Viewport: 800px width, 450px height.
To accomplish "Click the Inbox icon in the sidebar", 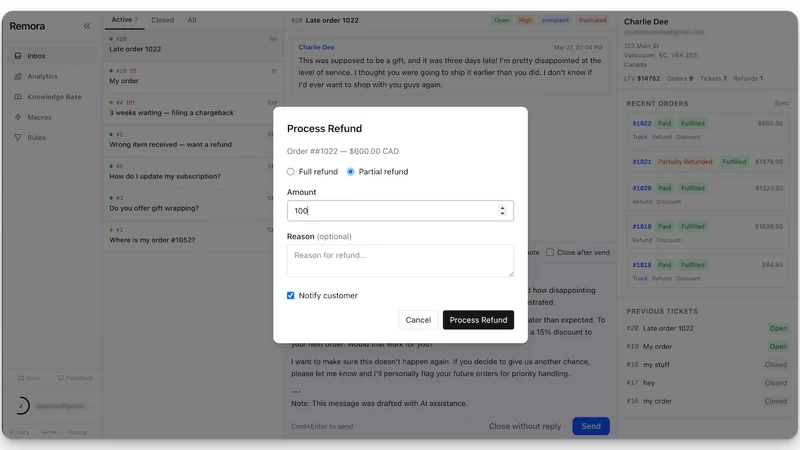I will (18, 56).
